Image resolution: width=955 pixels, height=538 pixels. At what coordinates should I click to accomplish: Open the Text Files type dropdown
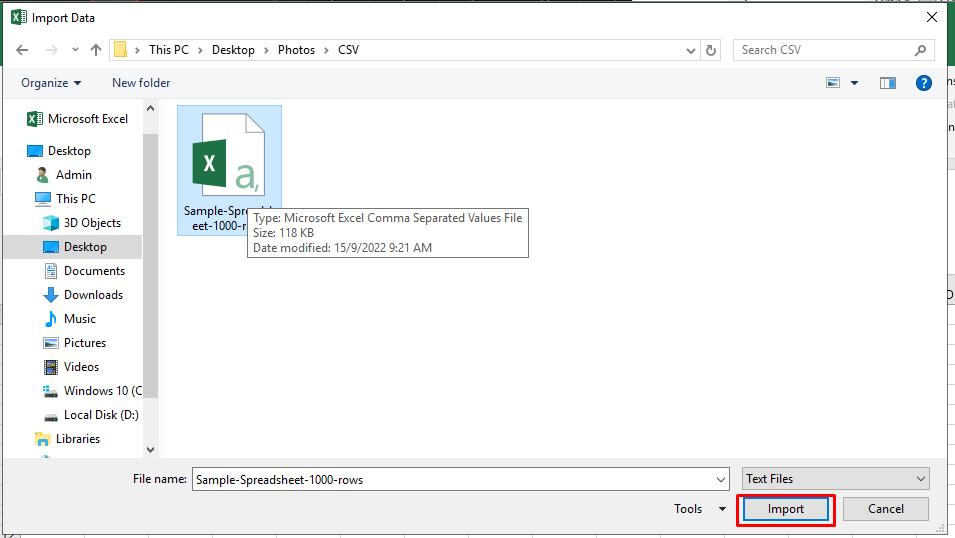point(836,479)
